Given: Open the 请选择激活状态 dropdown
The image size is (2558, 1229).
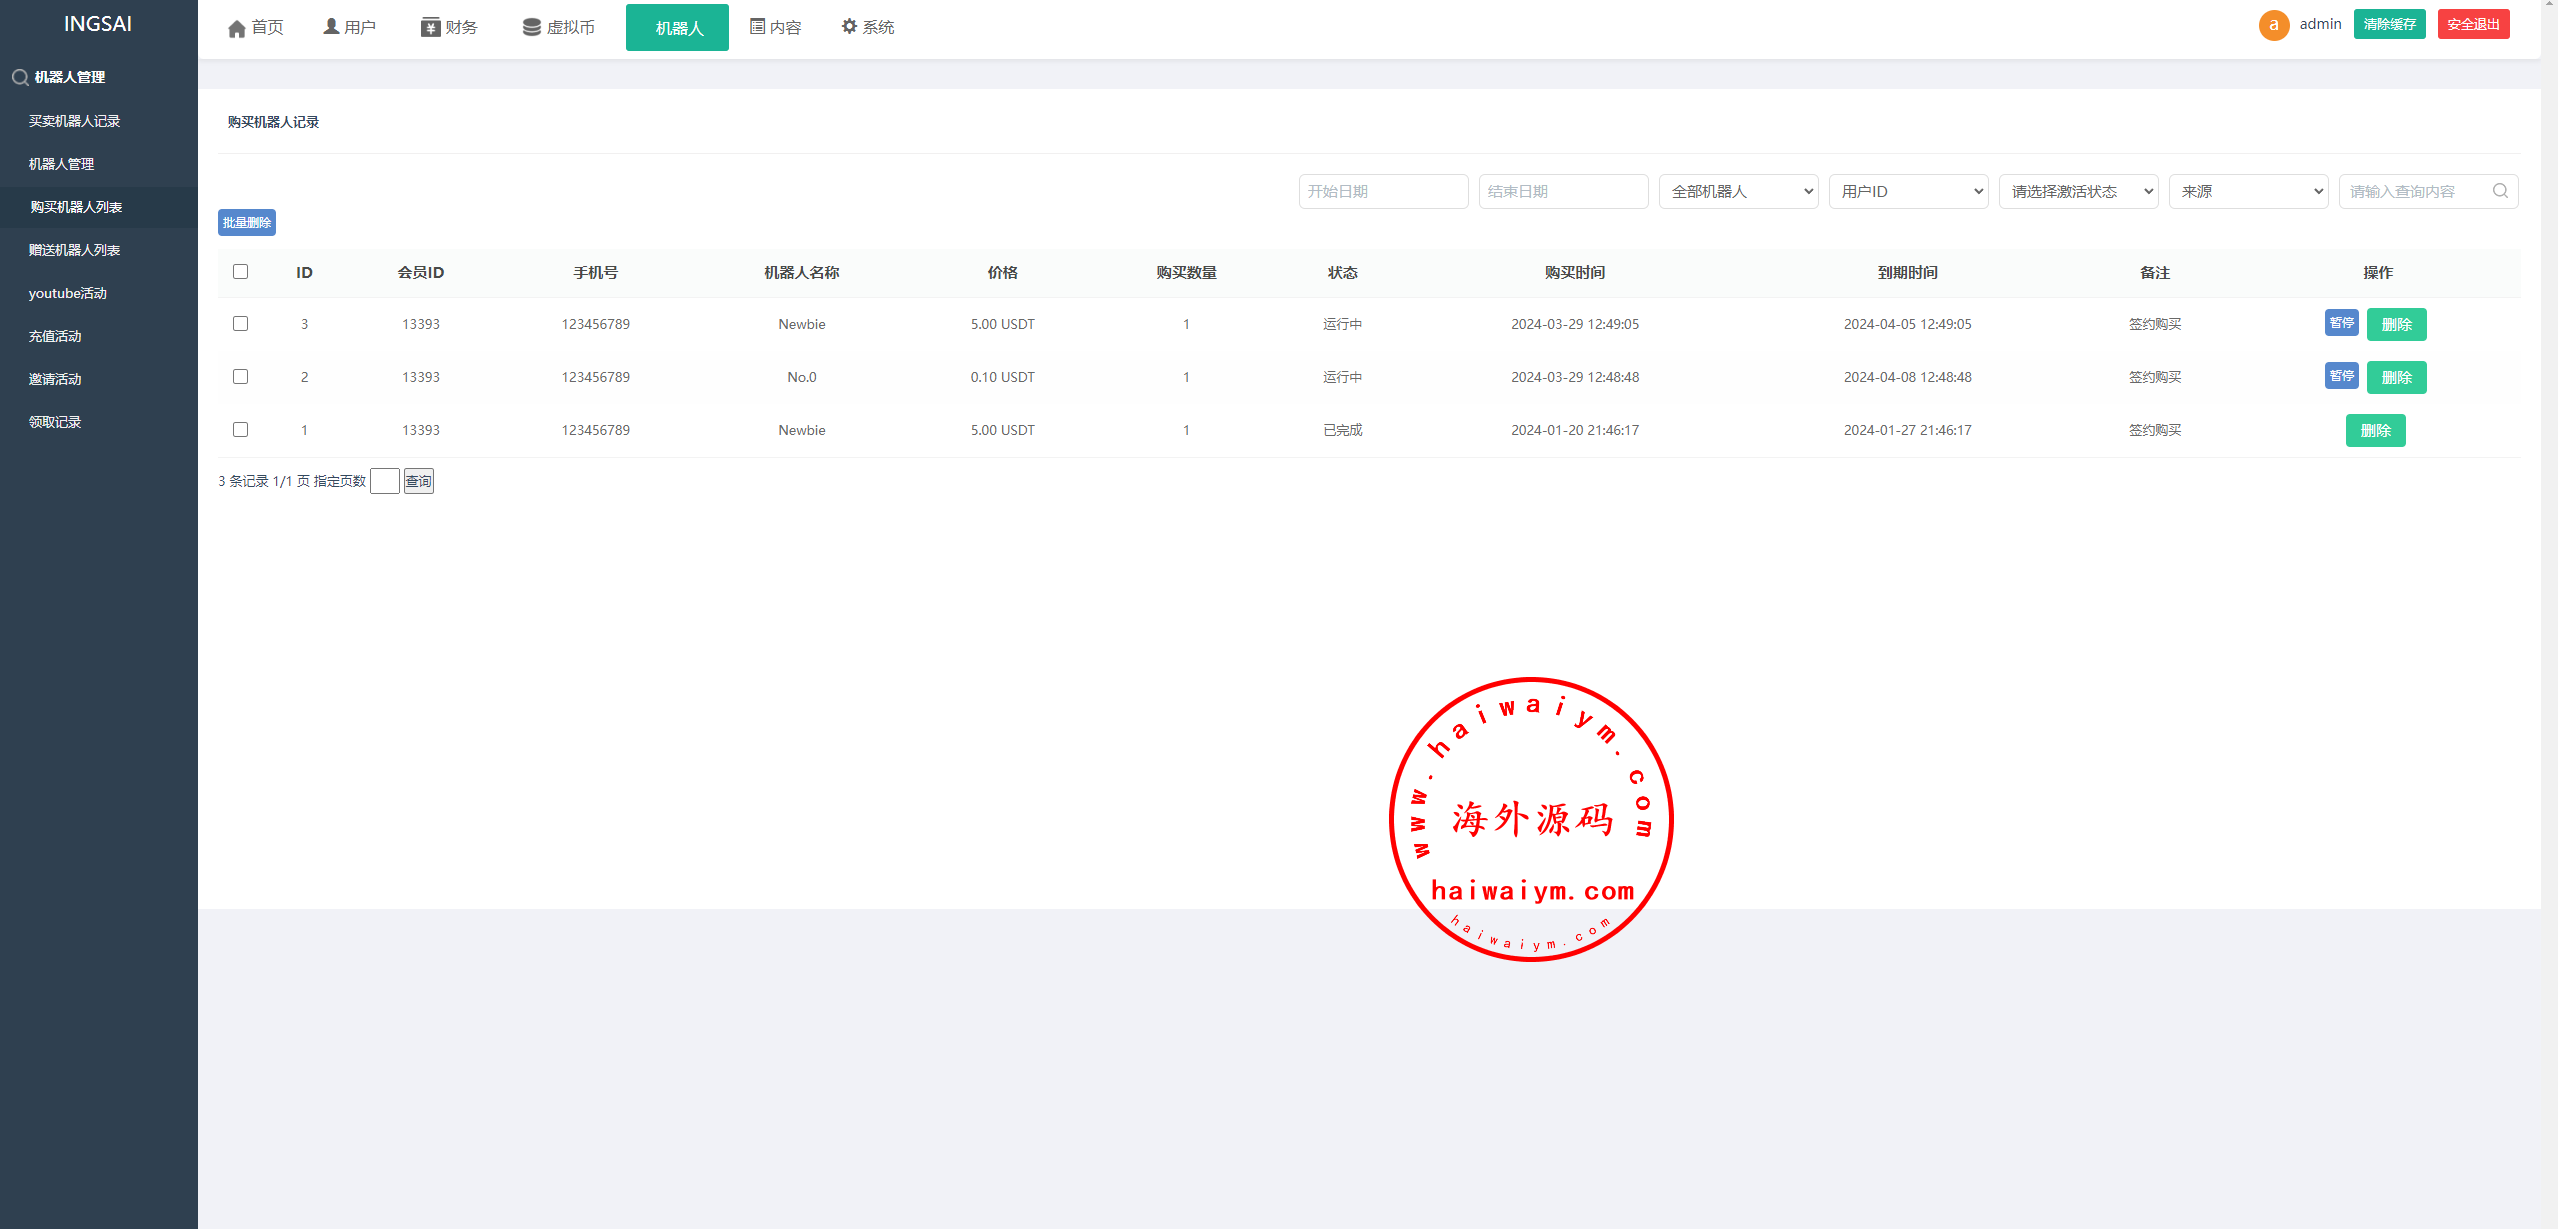Looking at the screenshot, I should tap(2078, 191).
